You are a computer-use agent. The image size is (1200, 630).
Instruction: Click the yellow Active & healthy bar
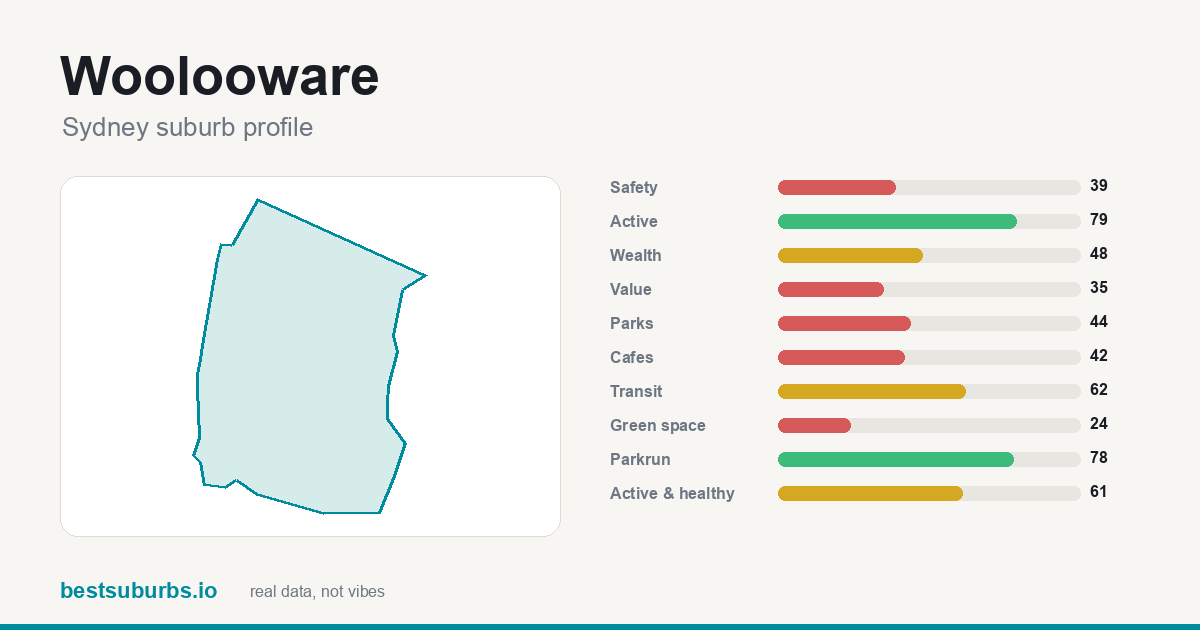(x=870, y=493)
